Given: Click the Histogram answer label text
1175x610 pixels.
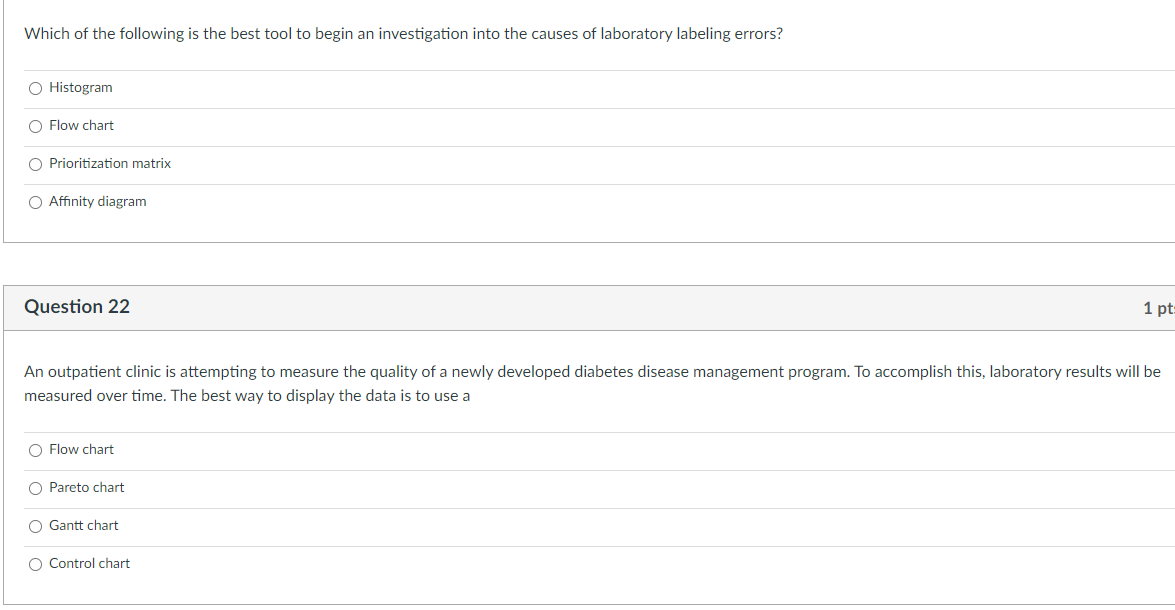Looking at the screenshot, I should point(81,88).
